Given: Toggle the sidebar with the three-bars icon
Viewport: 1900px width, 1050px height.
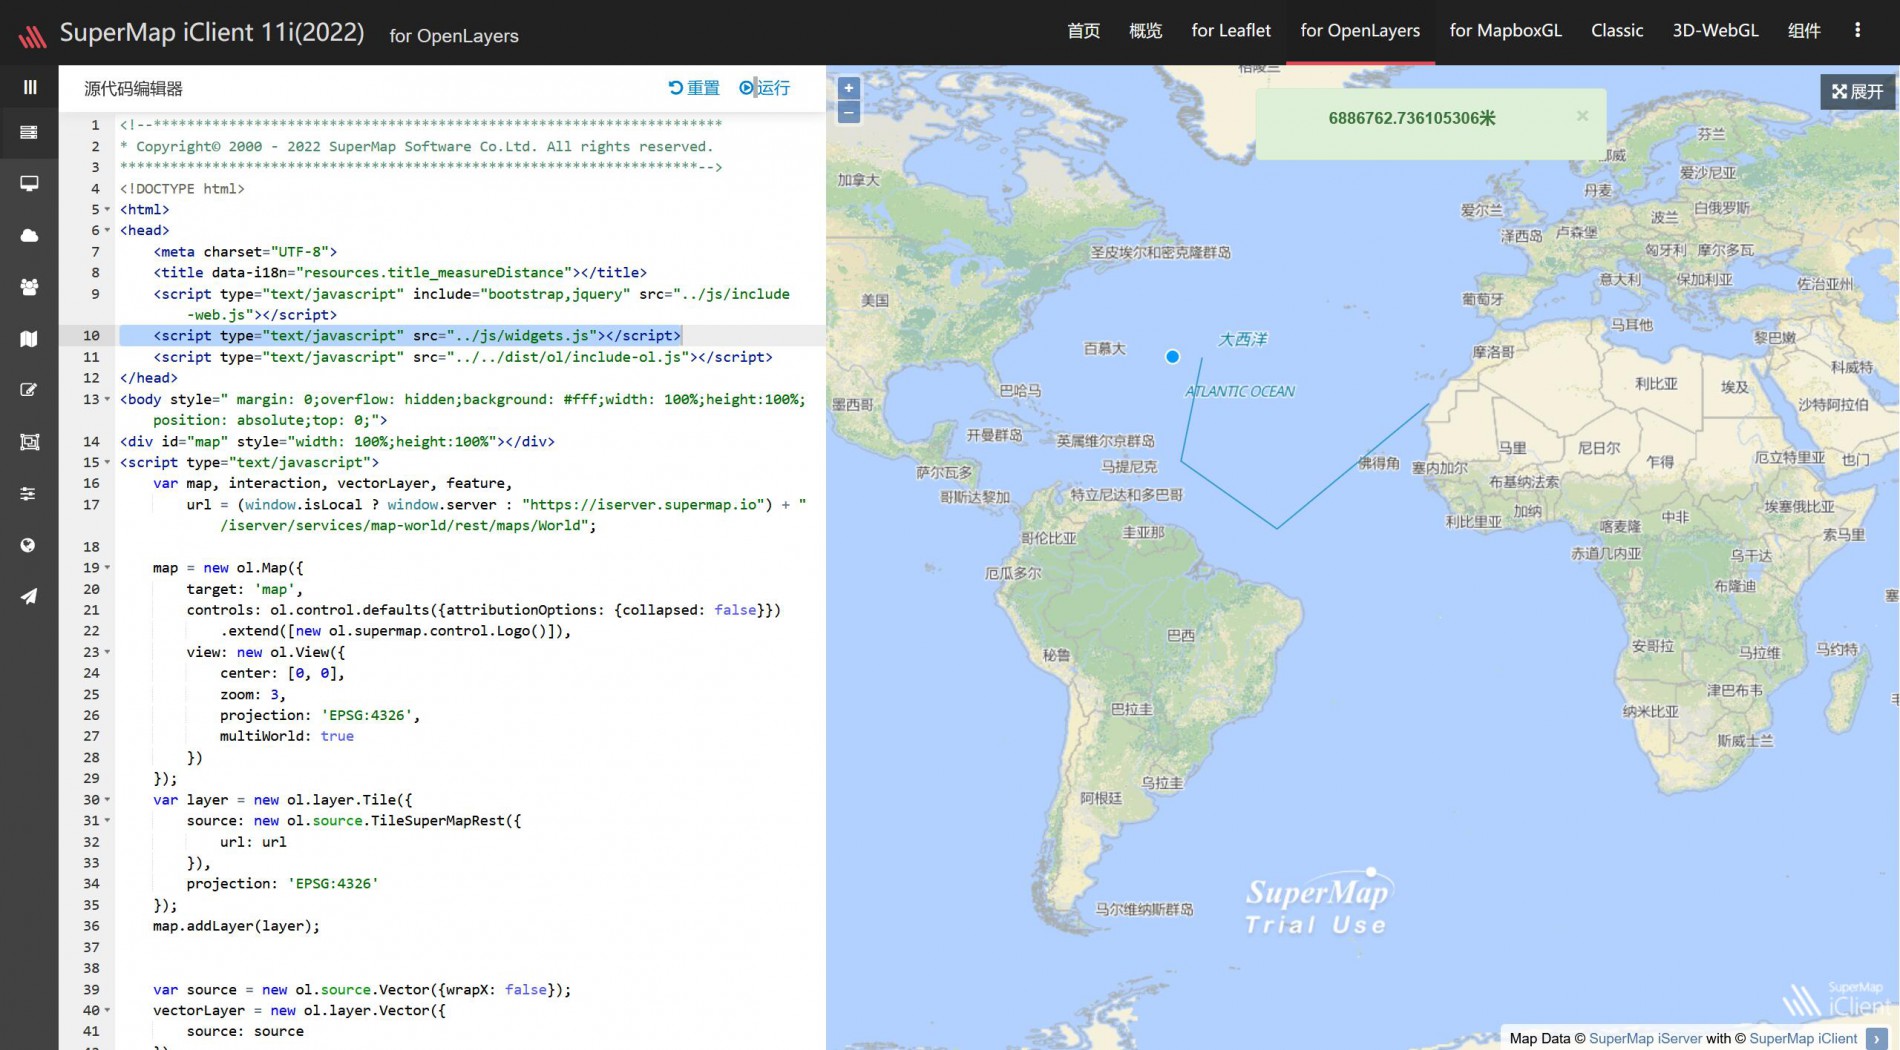Looking at the screenshot, I should coord(29,87).
